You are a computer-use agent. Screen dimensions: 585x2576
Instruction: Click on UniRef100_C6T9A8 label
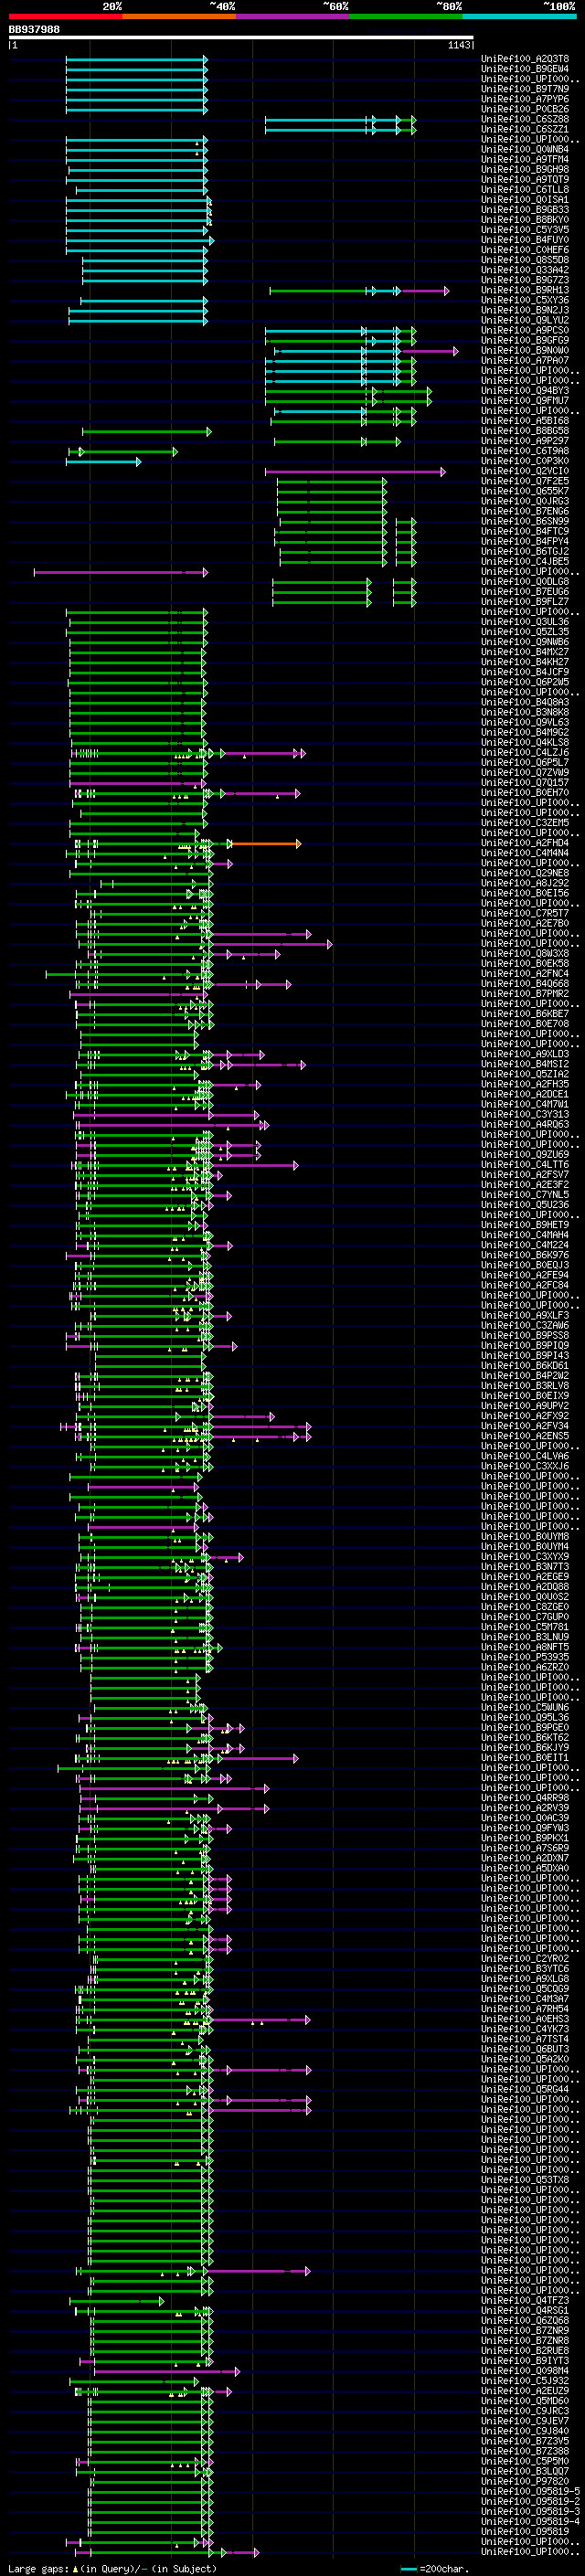525,451
